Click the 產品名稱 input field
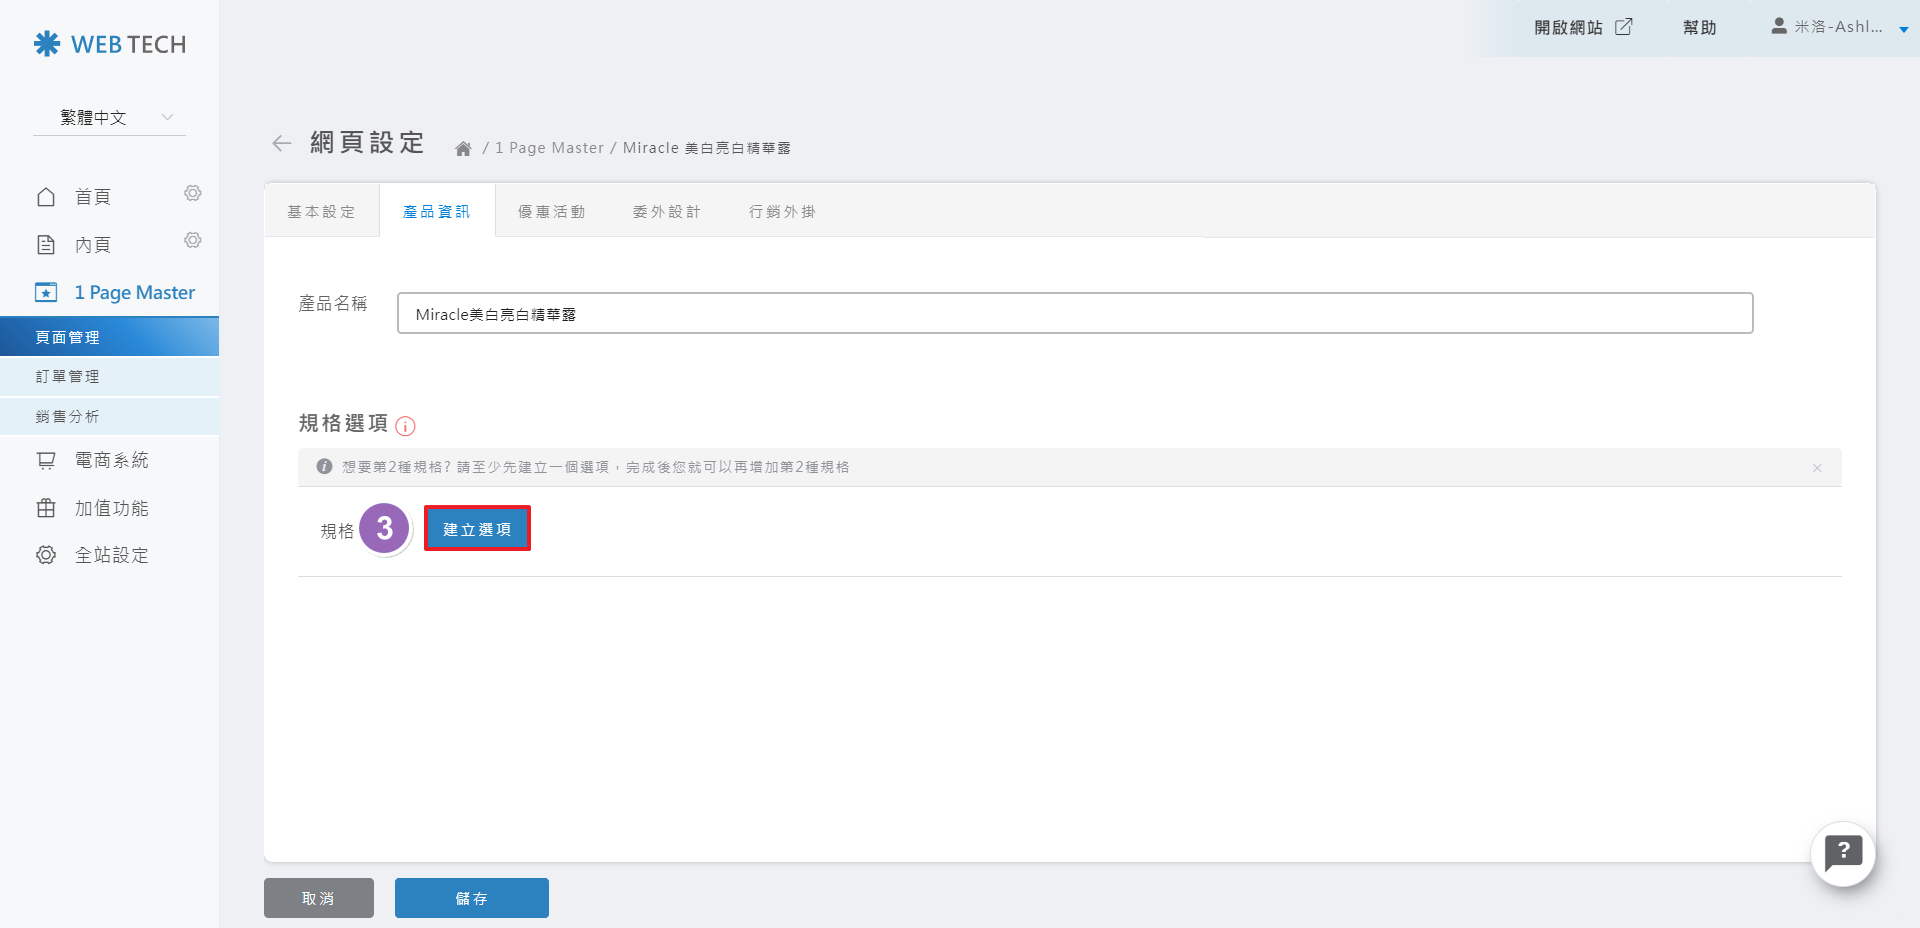This screenshot has width=1920, height=928. (x=1074, y=314)
